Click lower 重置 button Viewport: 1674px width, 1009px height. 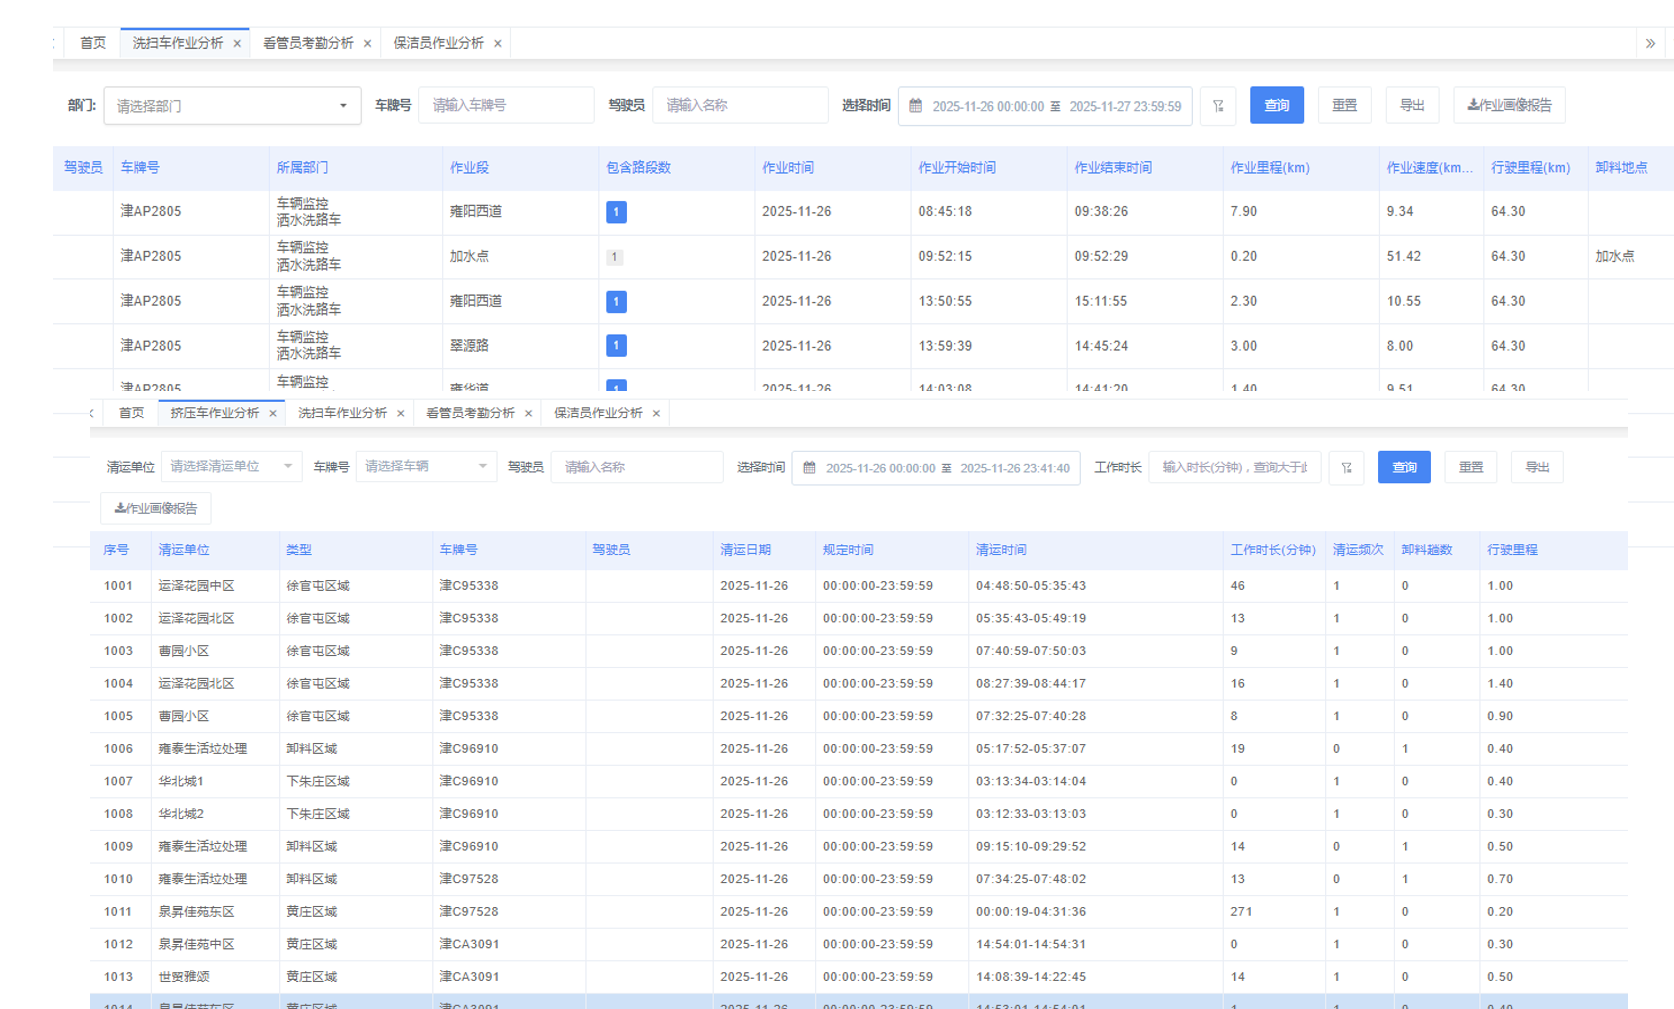1471,467
